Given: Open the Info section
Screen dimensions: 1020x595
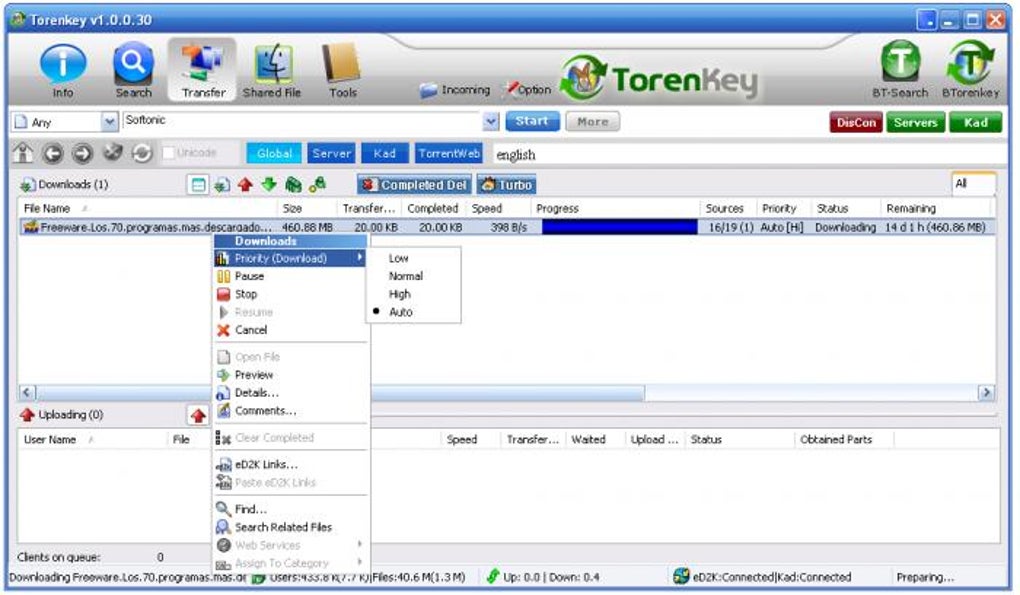Looking at the screenshot, I should point(62,71).
